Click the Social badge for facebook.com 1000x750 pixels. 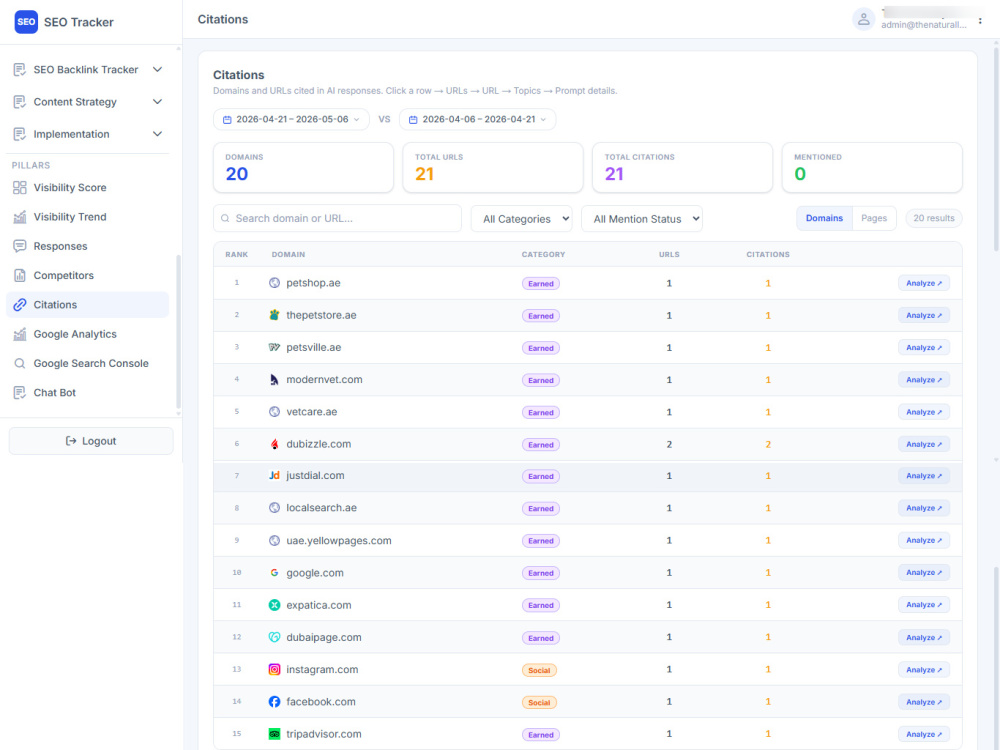tap(539, 702)
